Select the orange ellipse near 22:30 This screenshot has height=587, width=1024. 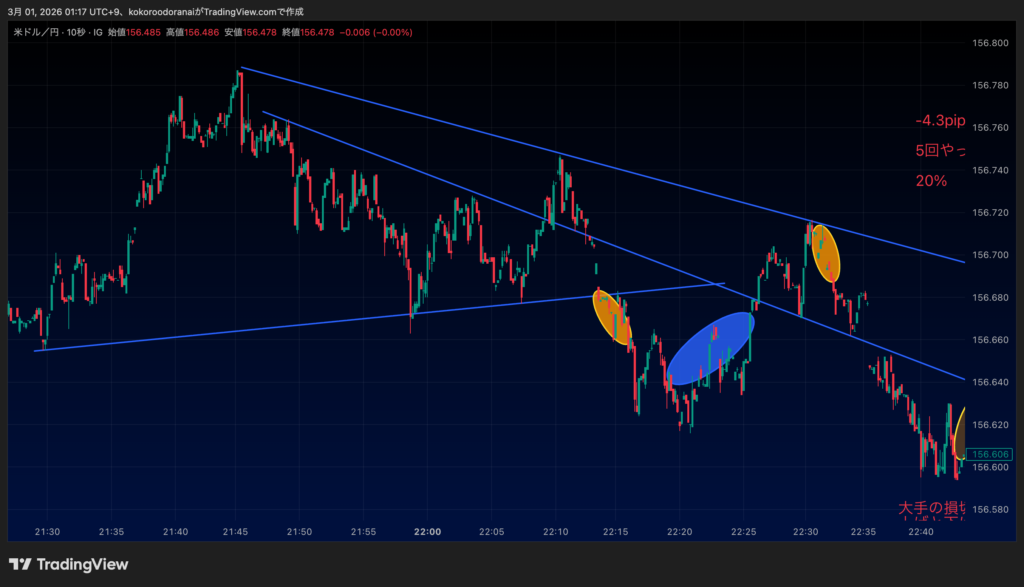point(825,253)
